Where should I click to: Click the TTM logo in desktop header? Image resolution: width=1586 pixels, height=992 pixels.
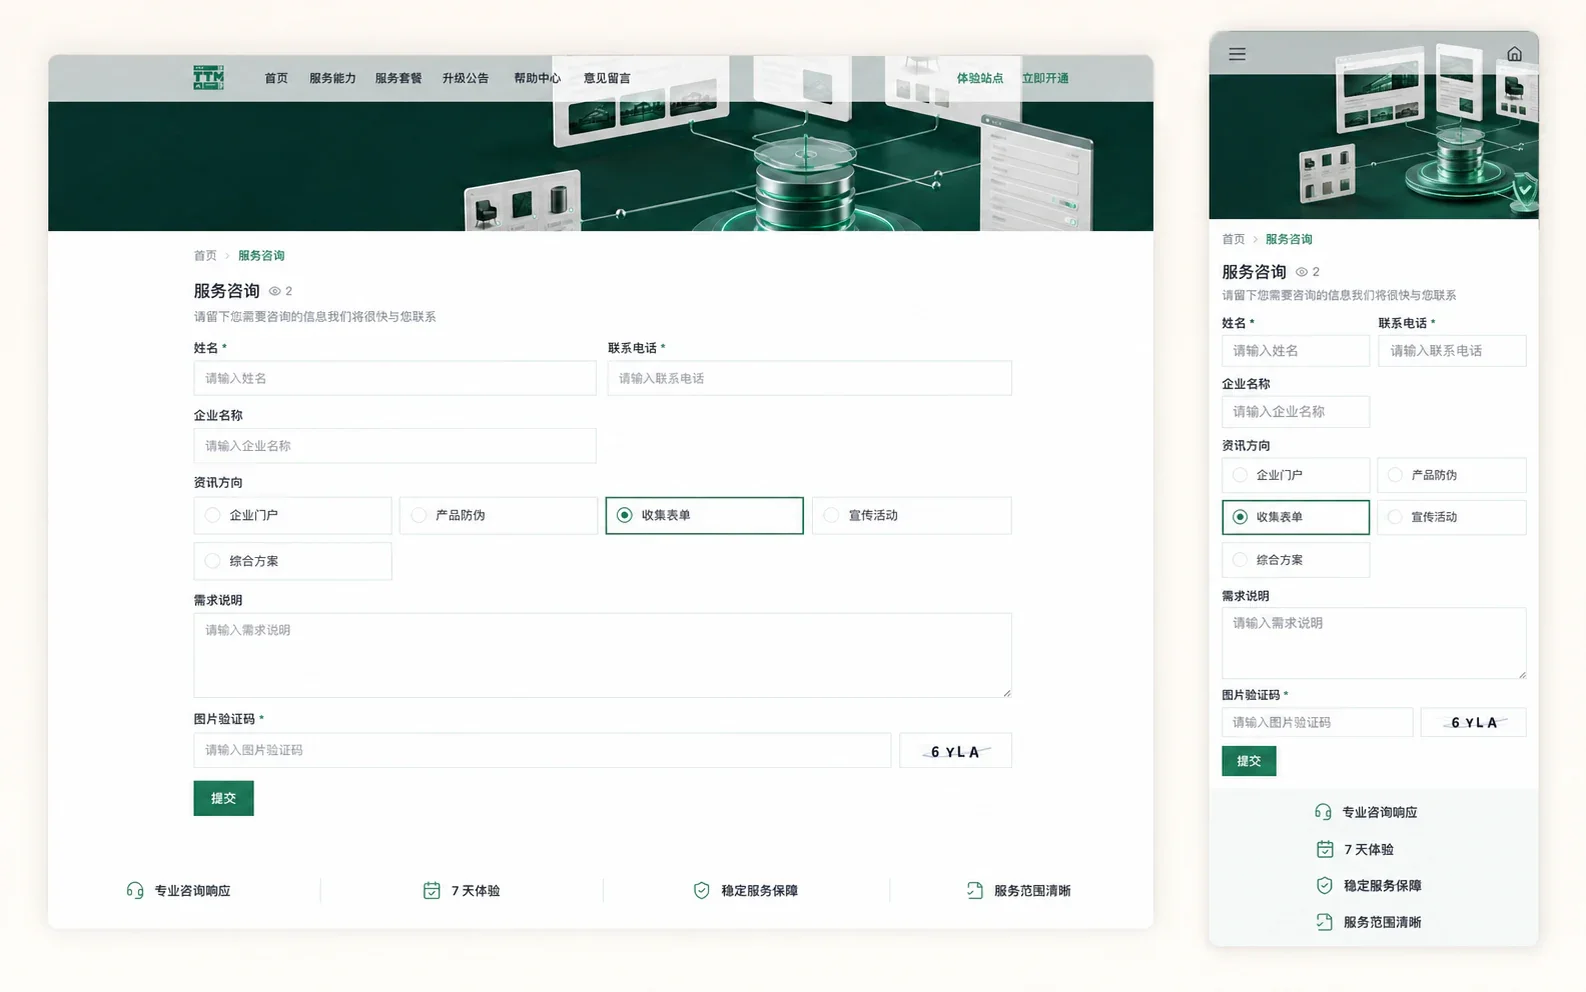coord(208,78)
